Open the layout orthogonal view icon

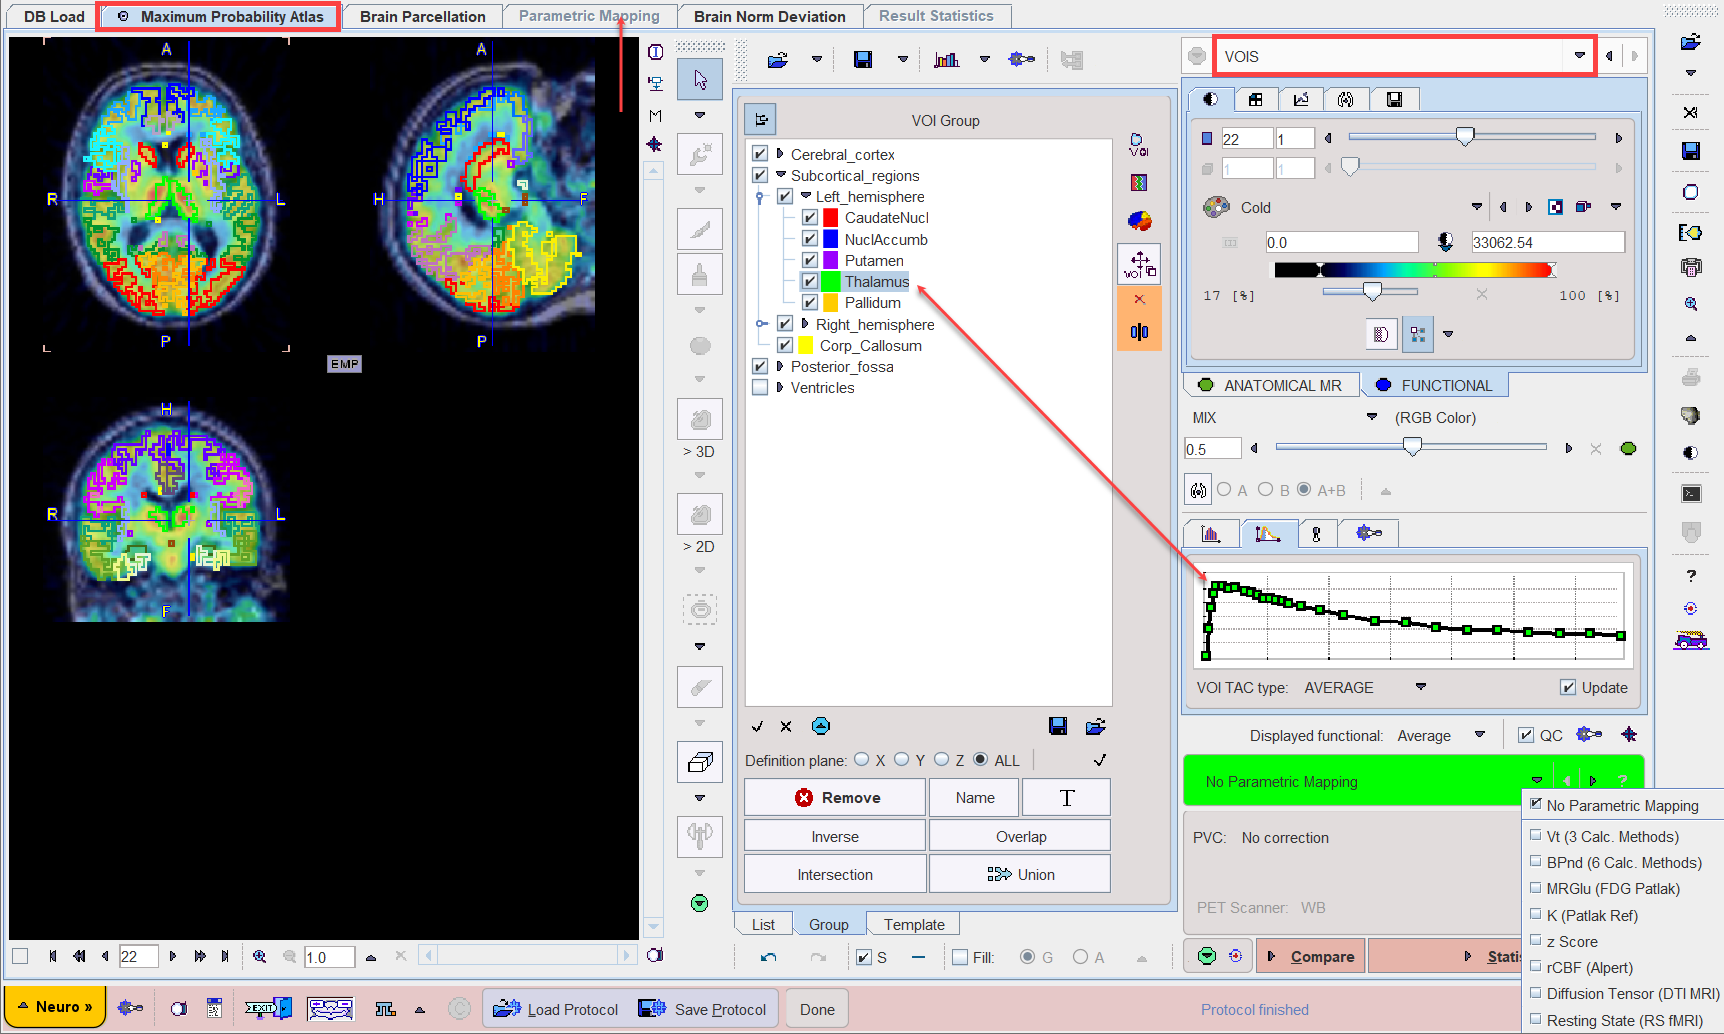[x=1256, y=99]
